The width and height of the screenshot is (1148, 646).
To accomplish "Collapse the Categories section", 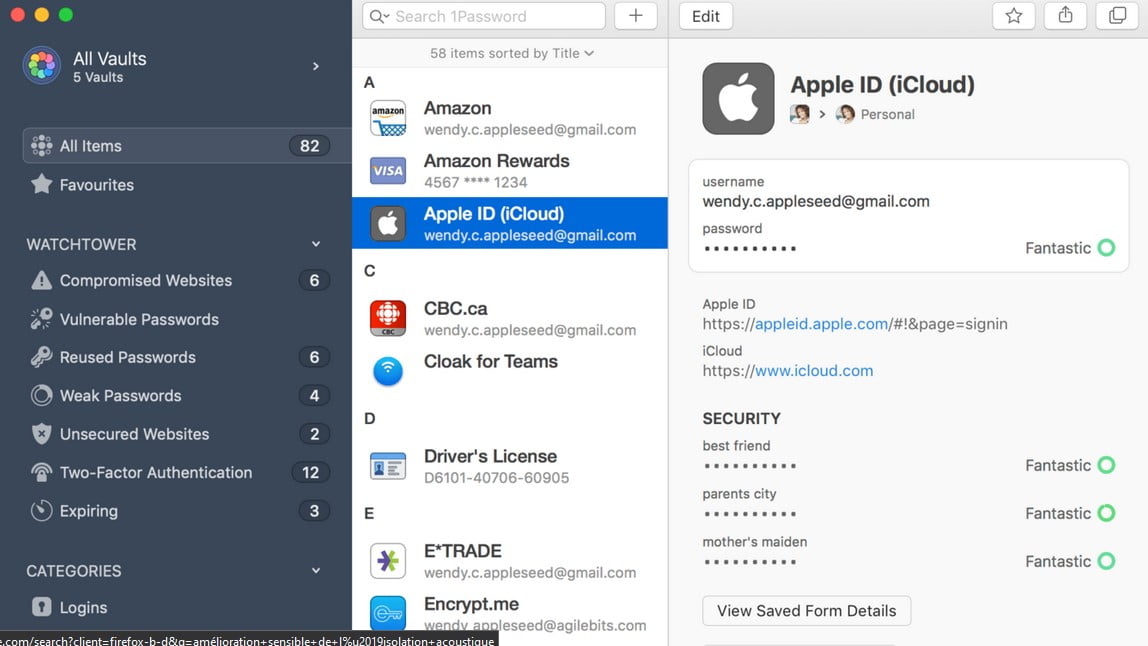I will tap(316, 571).
